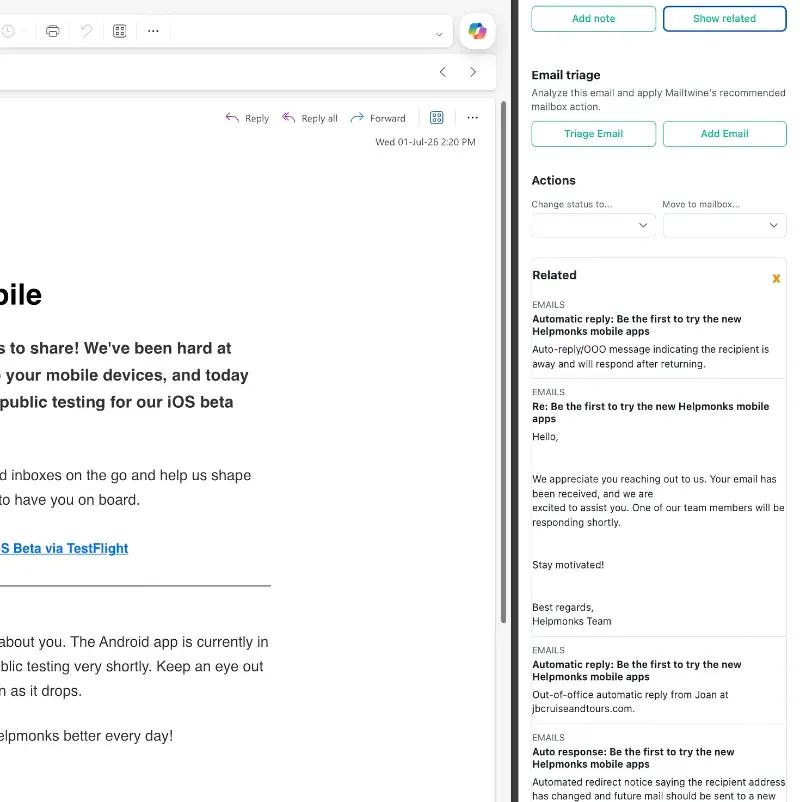Open more actions ellipsis beside Forward
800x802 pixels.
point(472,118)
